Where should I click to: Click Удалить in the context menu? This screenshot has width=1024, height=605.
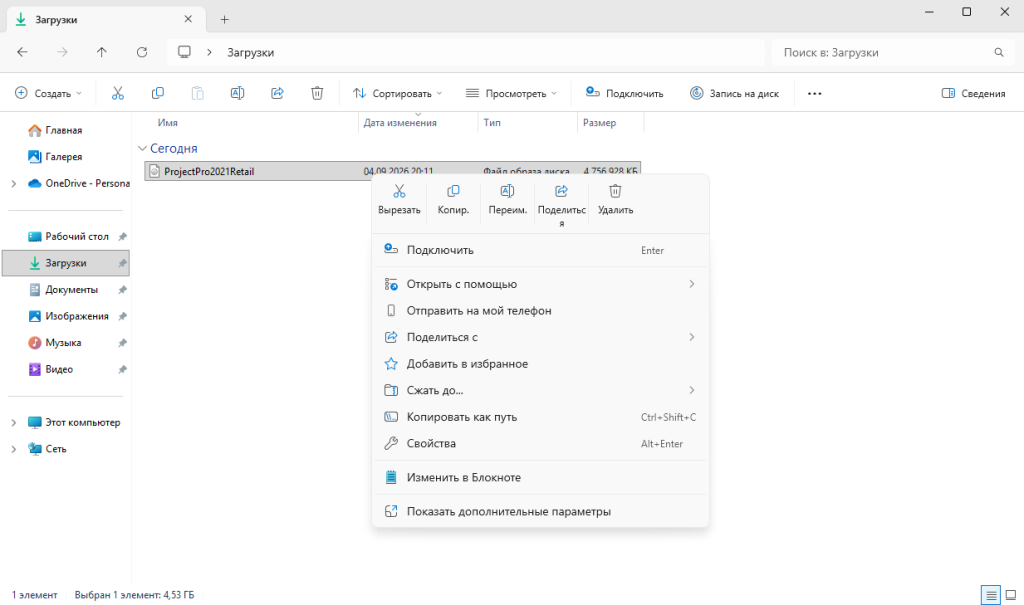pyautogui.click(x=615, y=200)
